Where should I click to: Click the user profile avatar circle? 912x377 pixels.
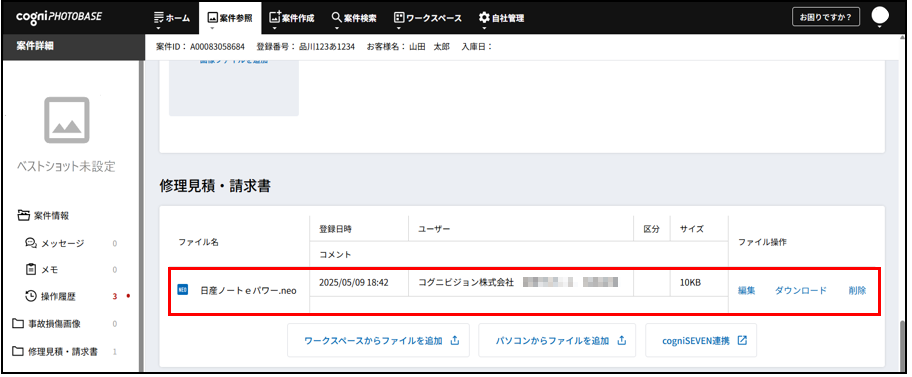click(880, 16)
